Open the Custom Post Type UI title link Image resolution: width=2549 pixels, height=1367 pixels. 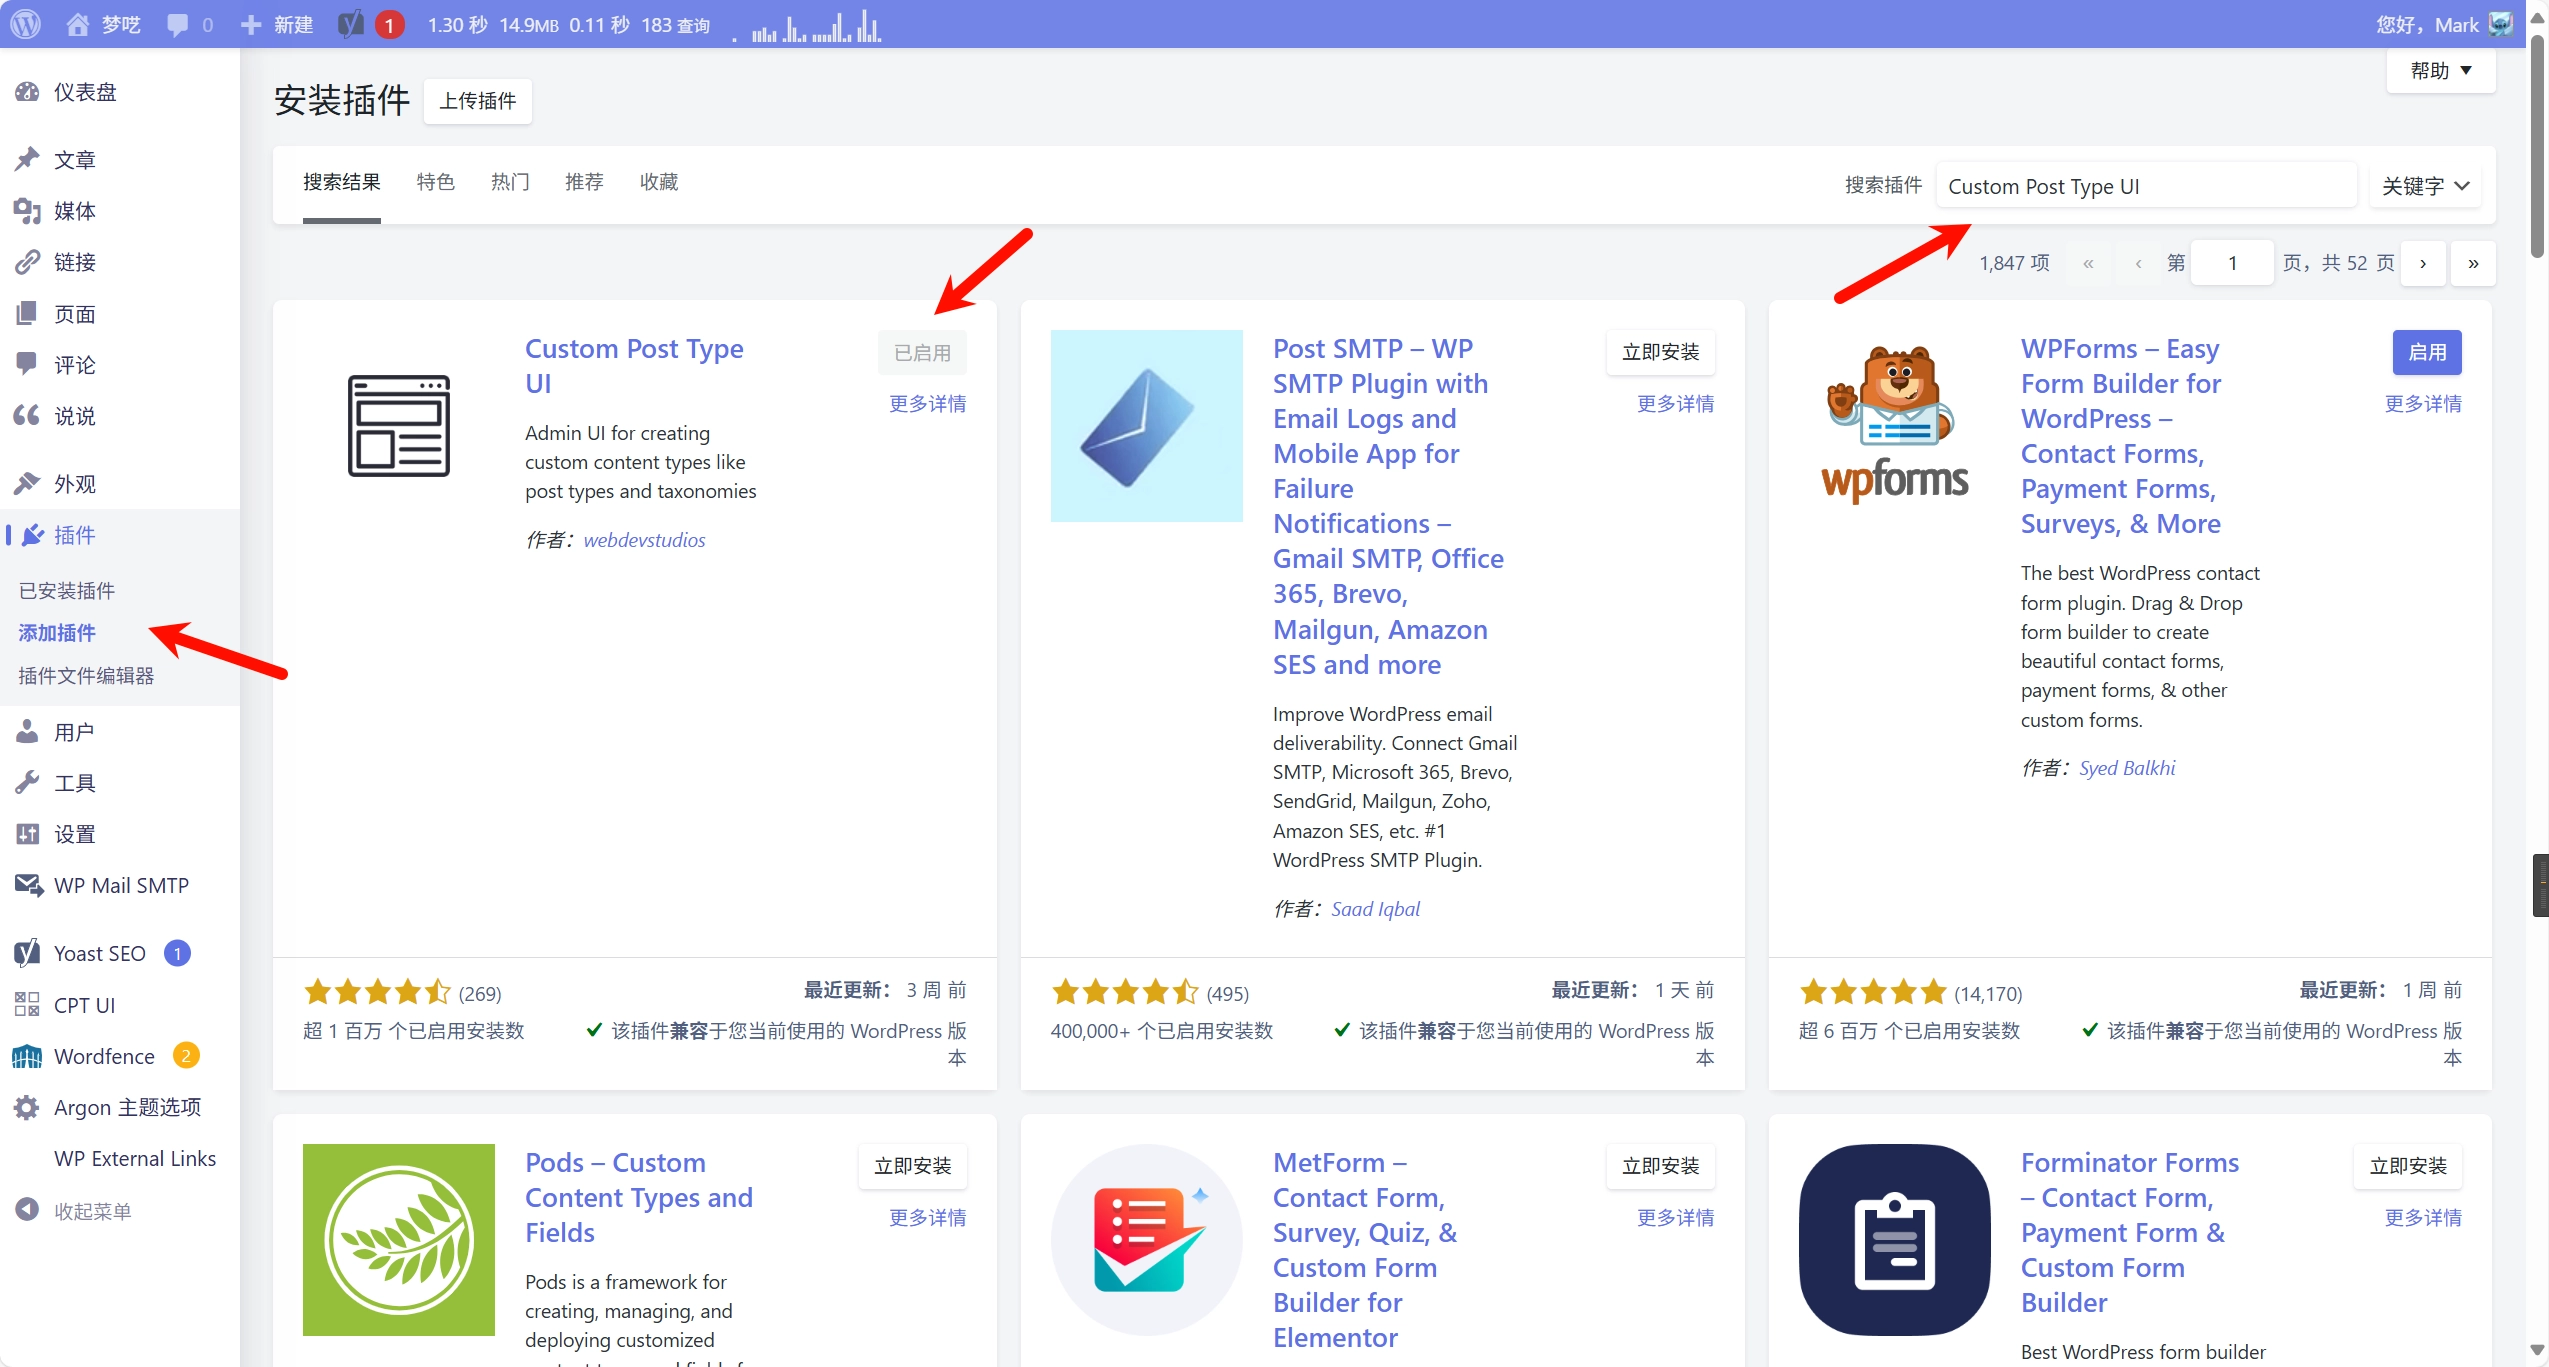[634, 366]
